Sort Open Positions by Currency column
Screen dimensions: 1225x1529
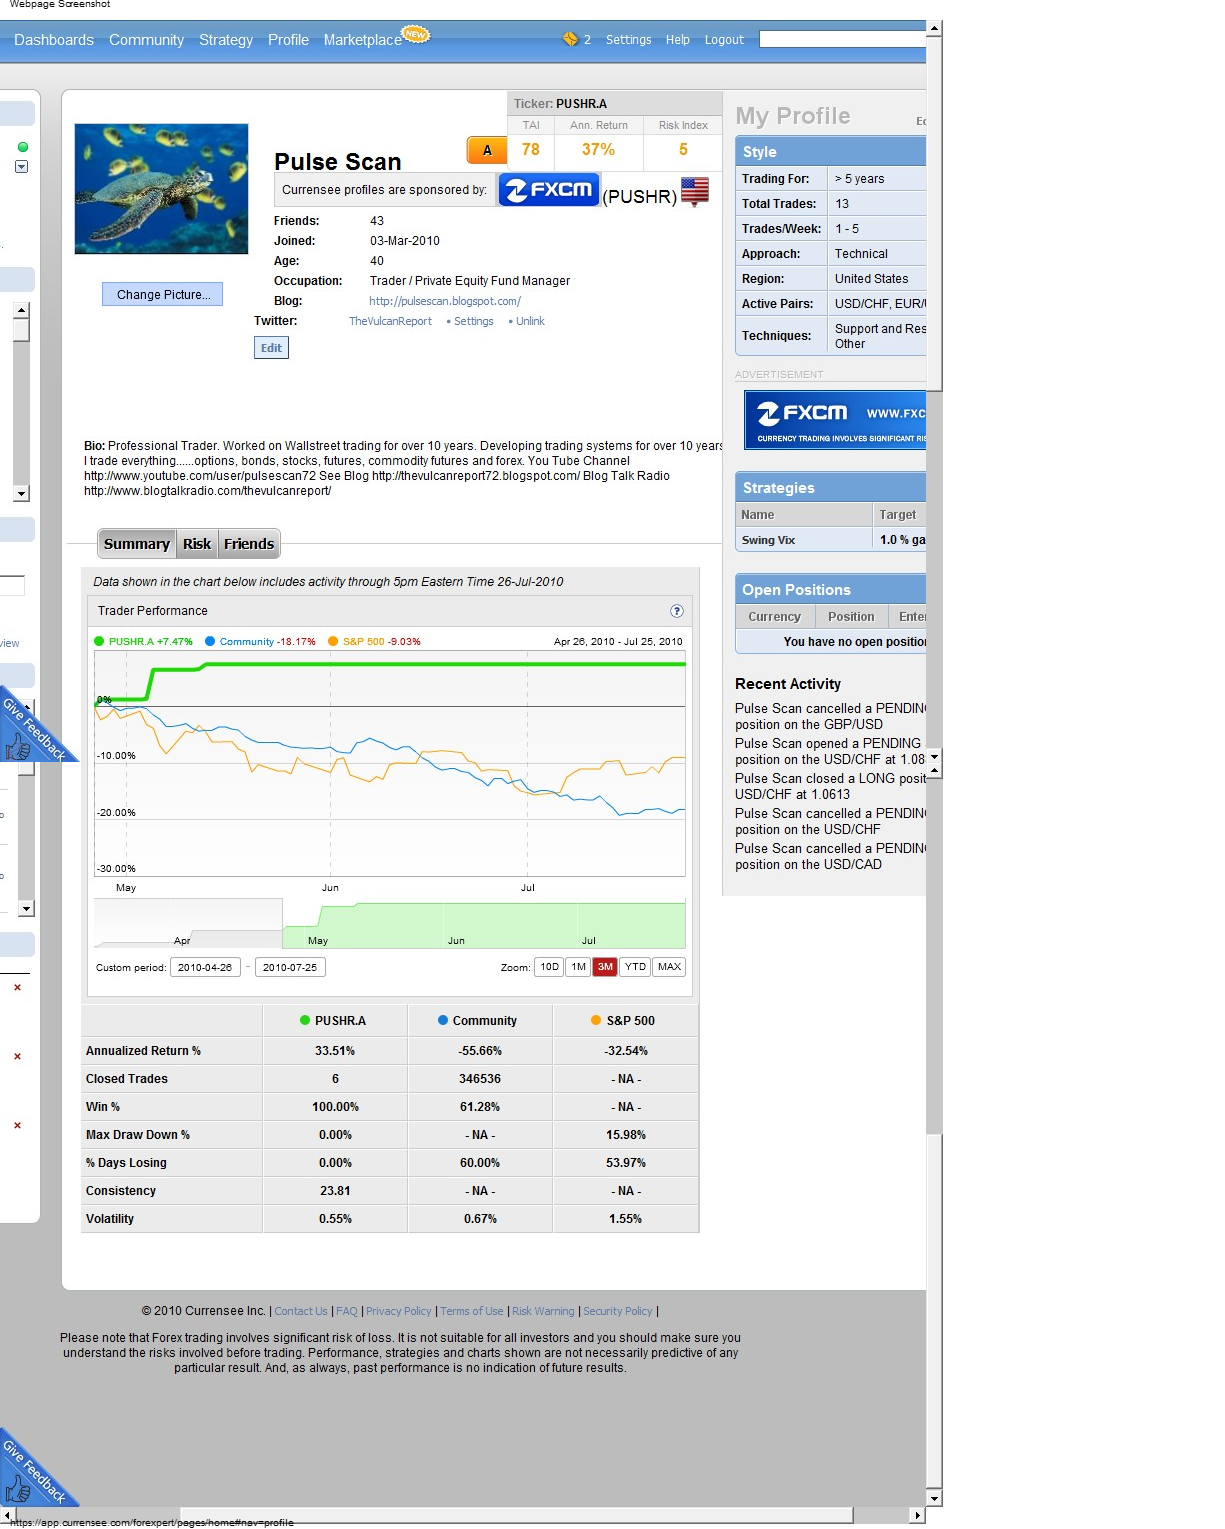775,617
